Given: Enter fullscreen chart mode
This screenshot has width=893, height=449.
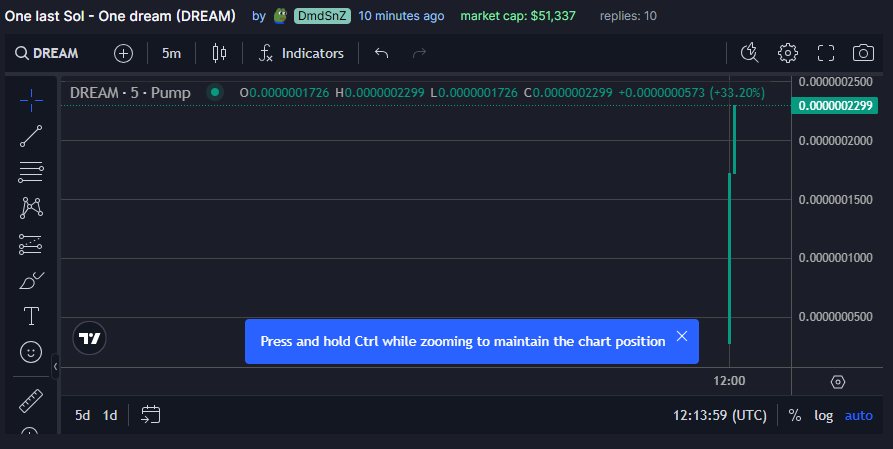Looking at the screenshot, I should [826, 53].
